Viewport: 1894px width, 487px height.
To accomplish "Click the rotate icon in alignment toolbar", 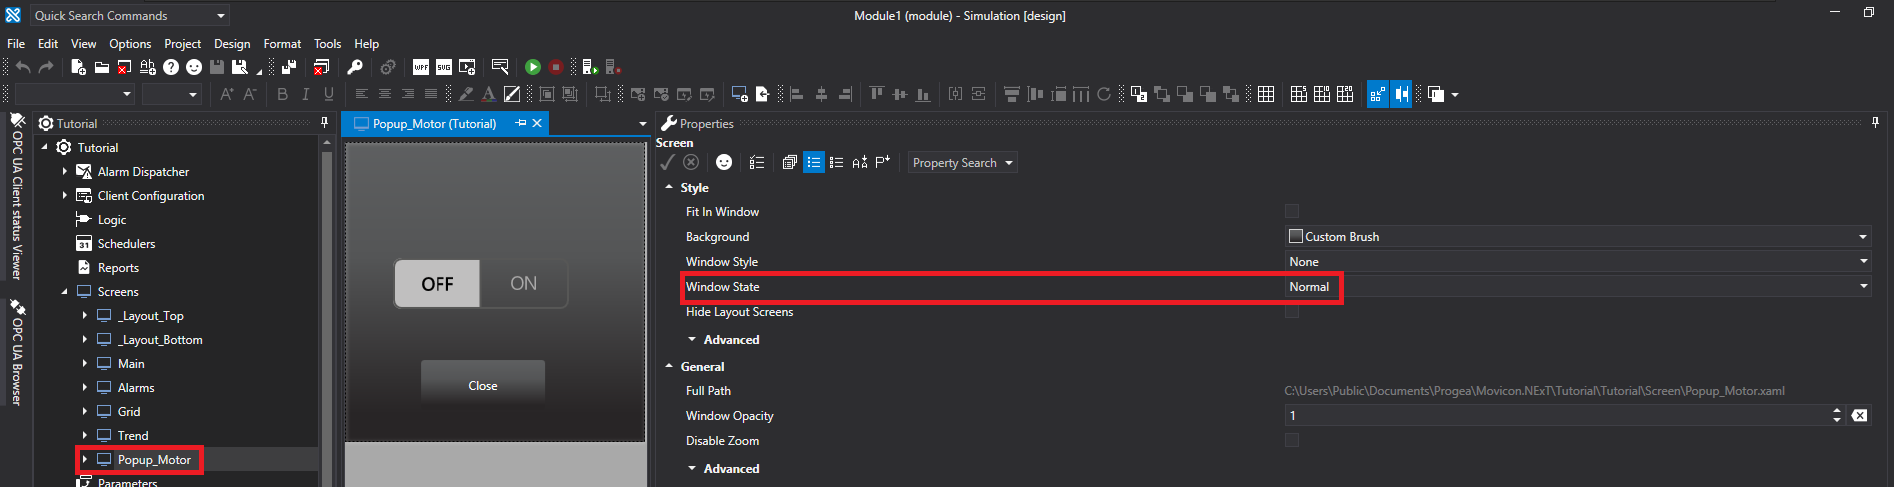I will click(1104, 94).
